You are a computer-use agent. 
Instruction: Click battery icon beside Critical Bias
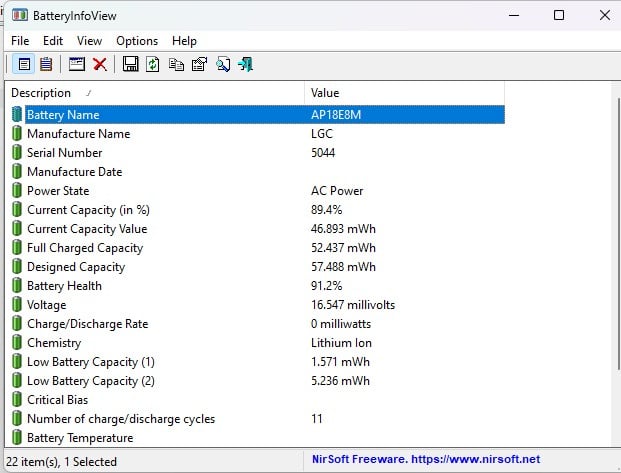point(17,400)
